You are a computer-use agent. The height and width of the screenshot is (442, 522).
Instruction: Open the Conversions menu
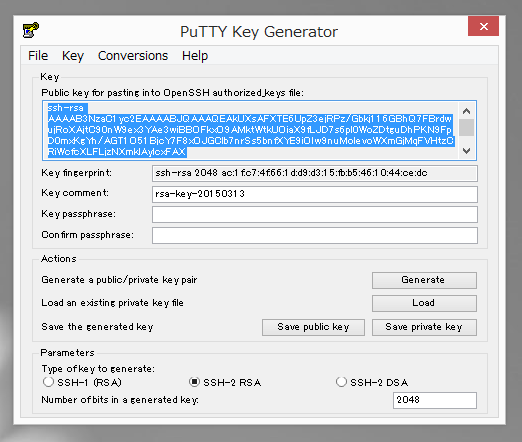133,56
